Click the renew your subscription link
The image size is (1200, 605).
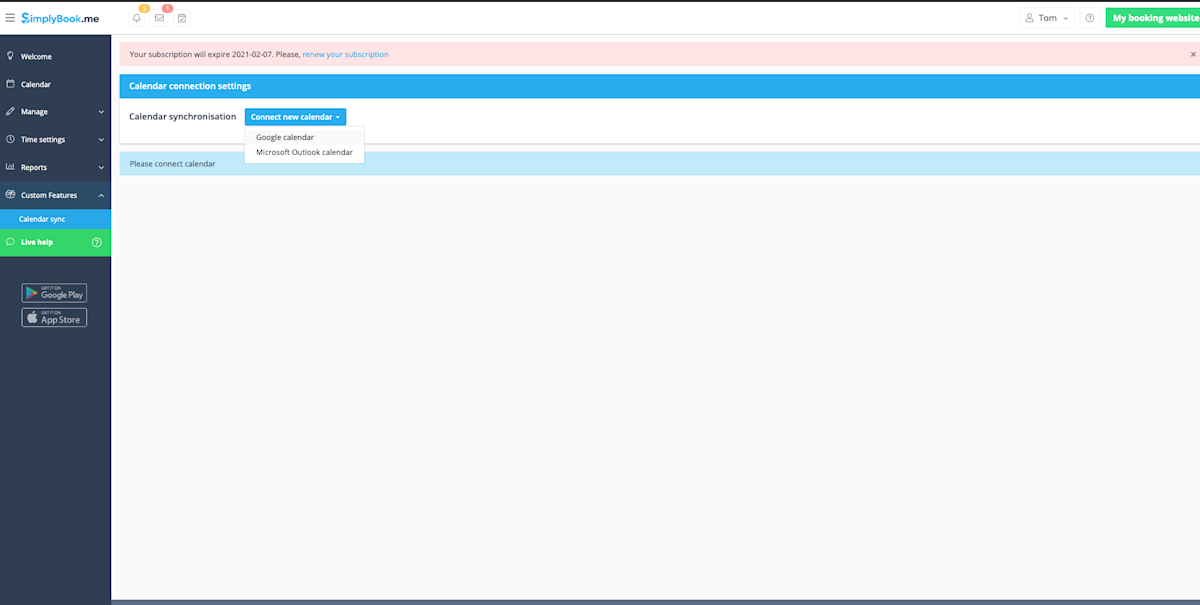click(x=345, y=54)
